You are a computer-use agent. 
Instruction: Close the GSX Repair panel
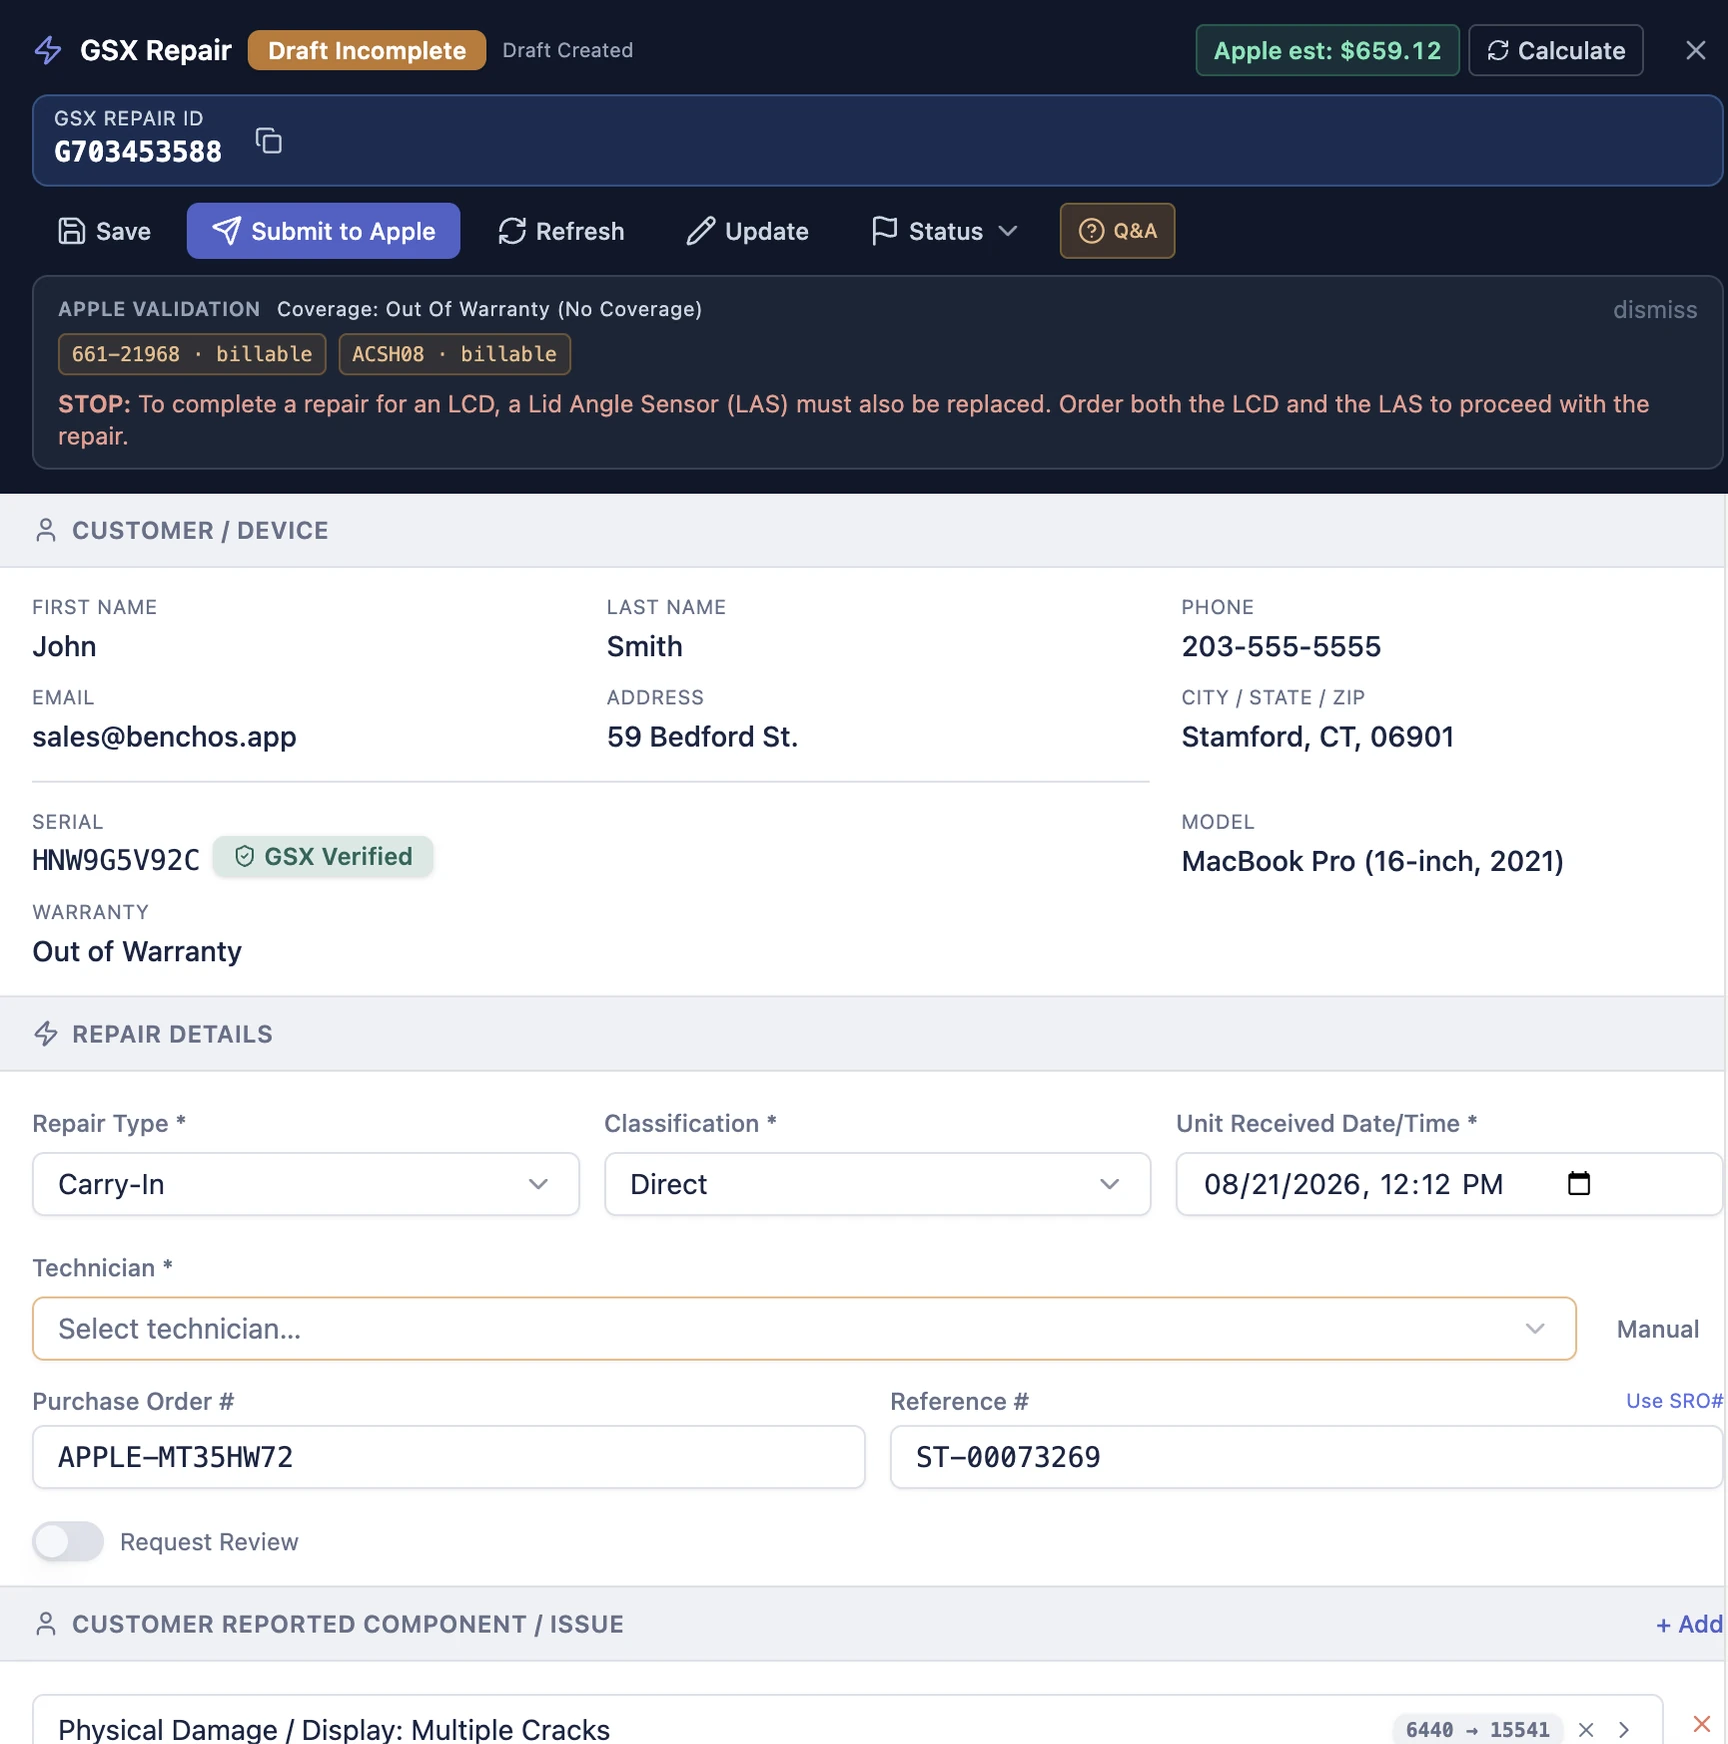(x=1695, y=50)
